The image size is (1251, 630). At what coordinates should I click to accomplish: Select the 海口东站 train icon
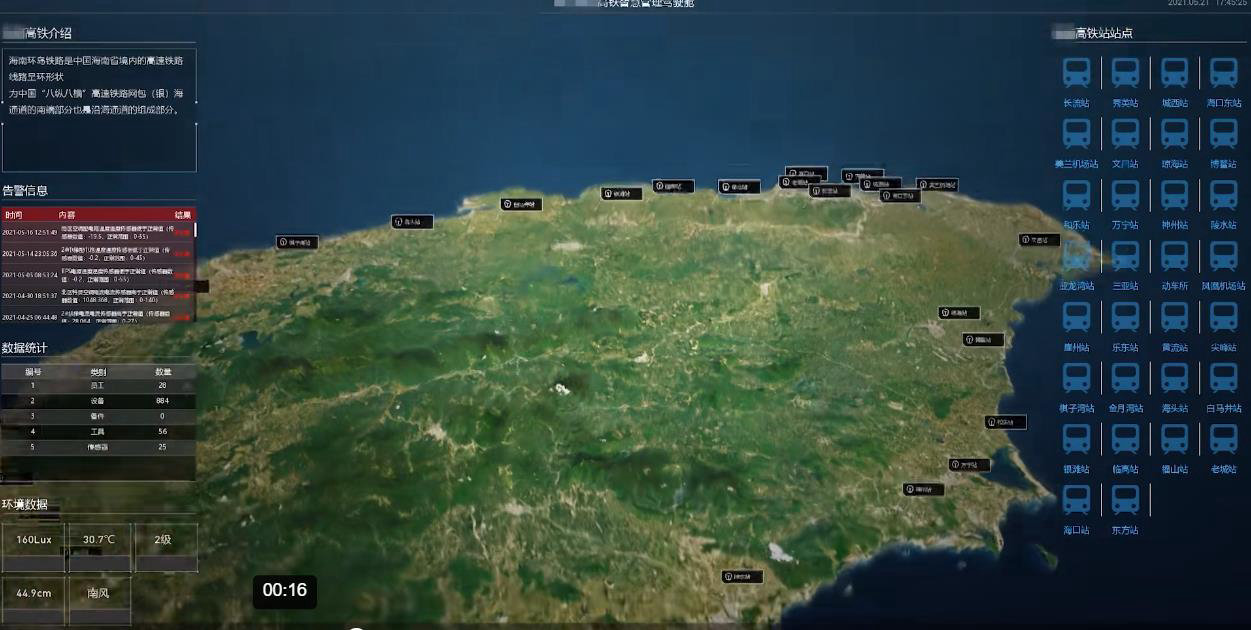tap(1223, 74)
